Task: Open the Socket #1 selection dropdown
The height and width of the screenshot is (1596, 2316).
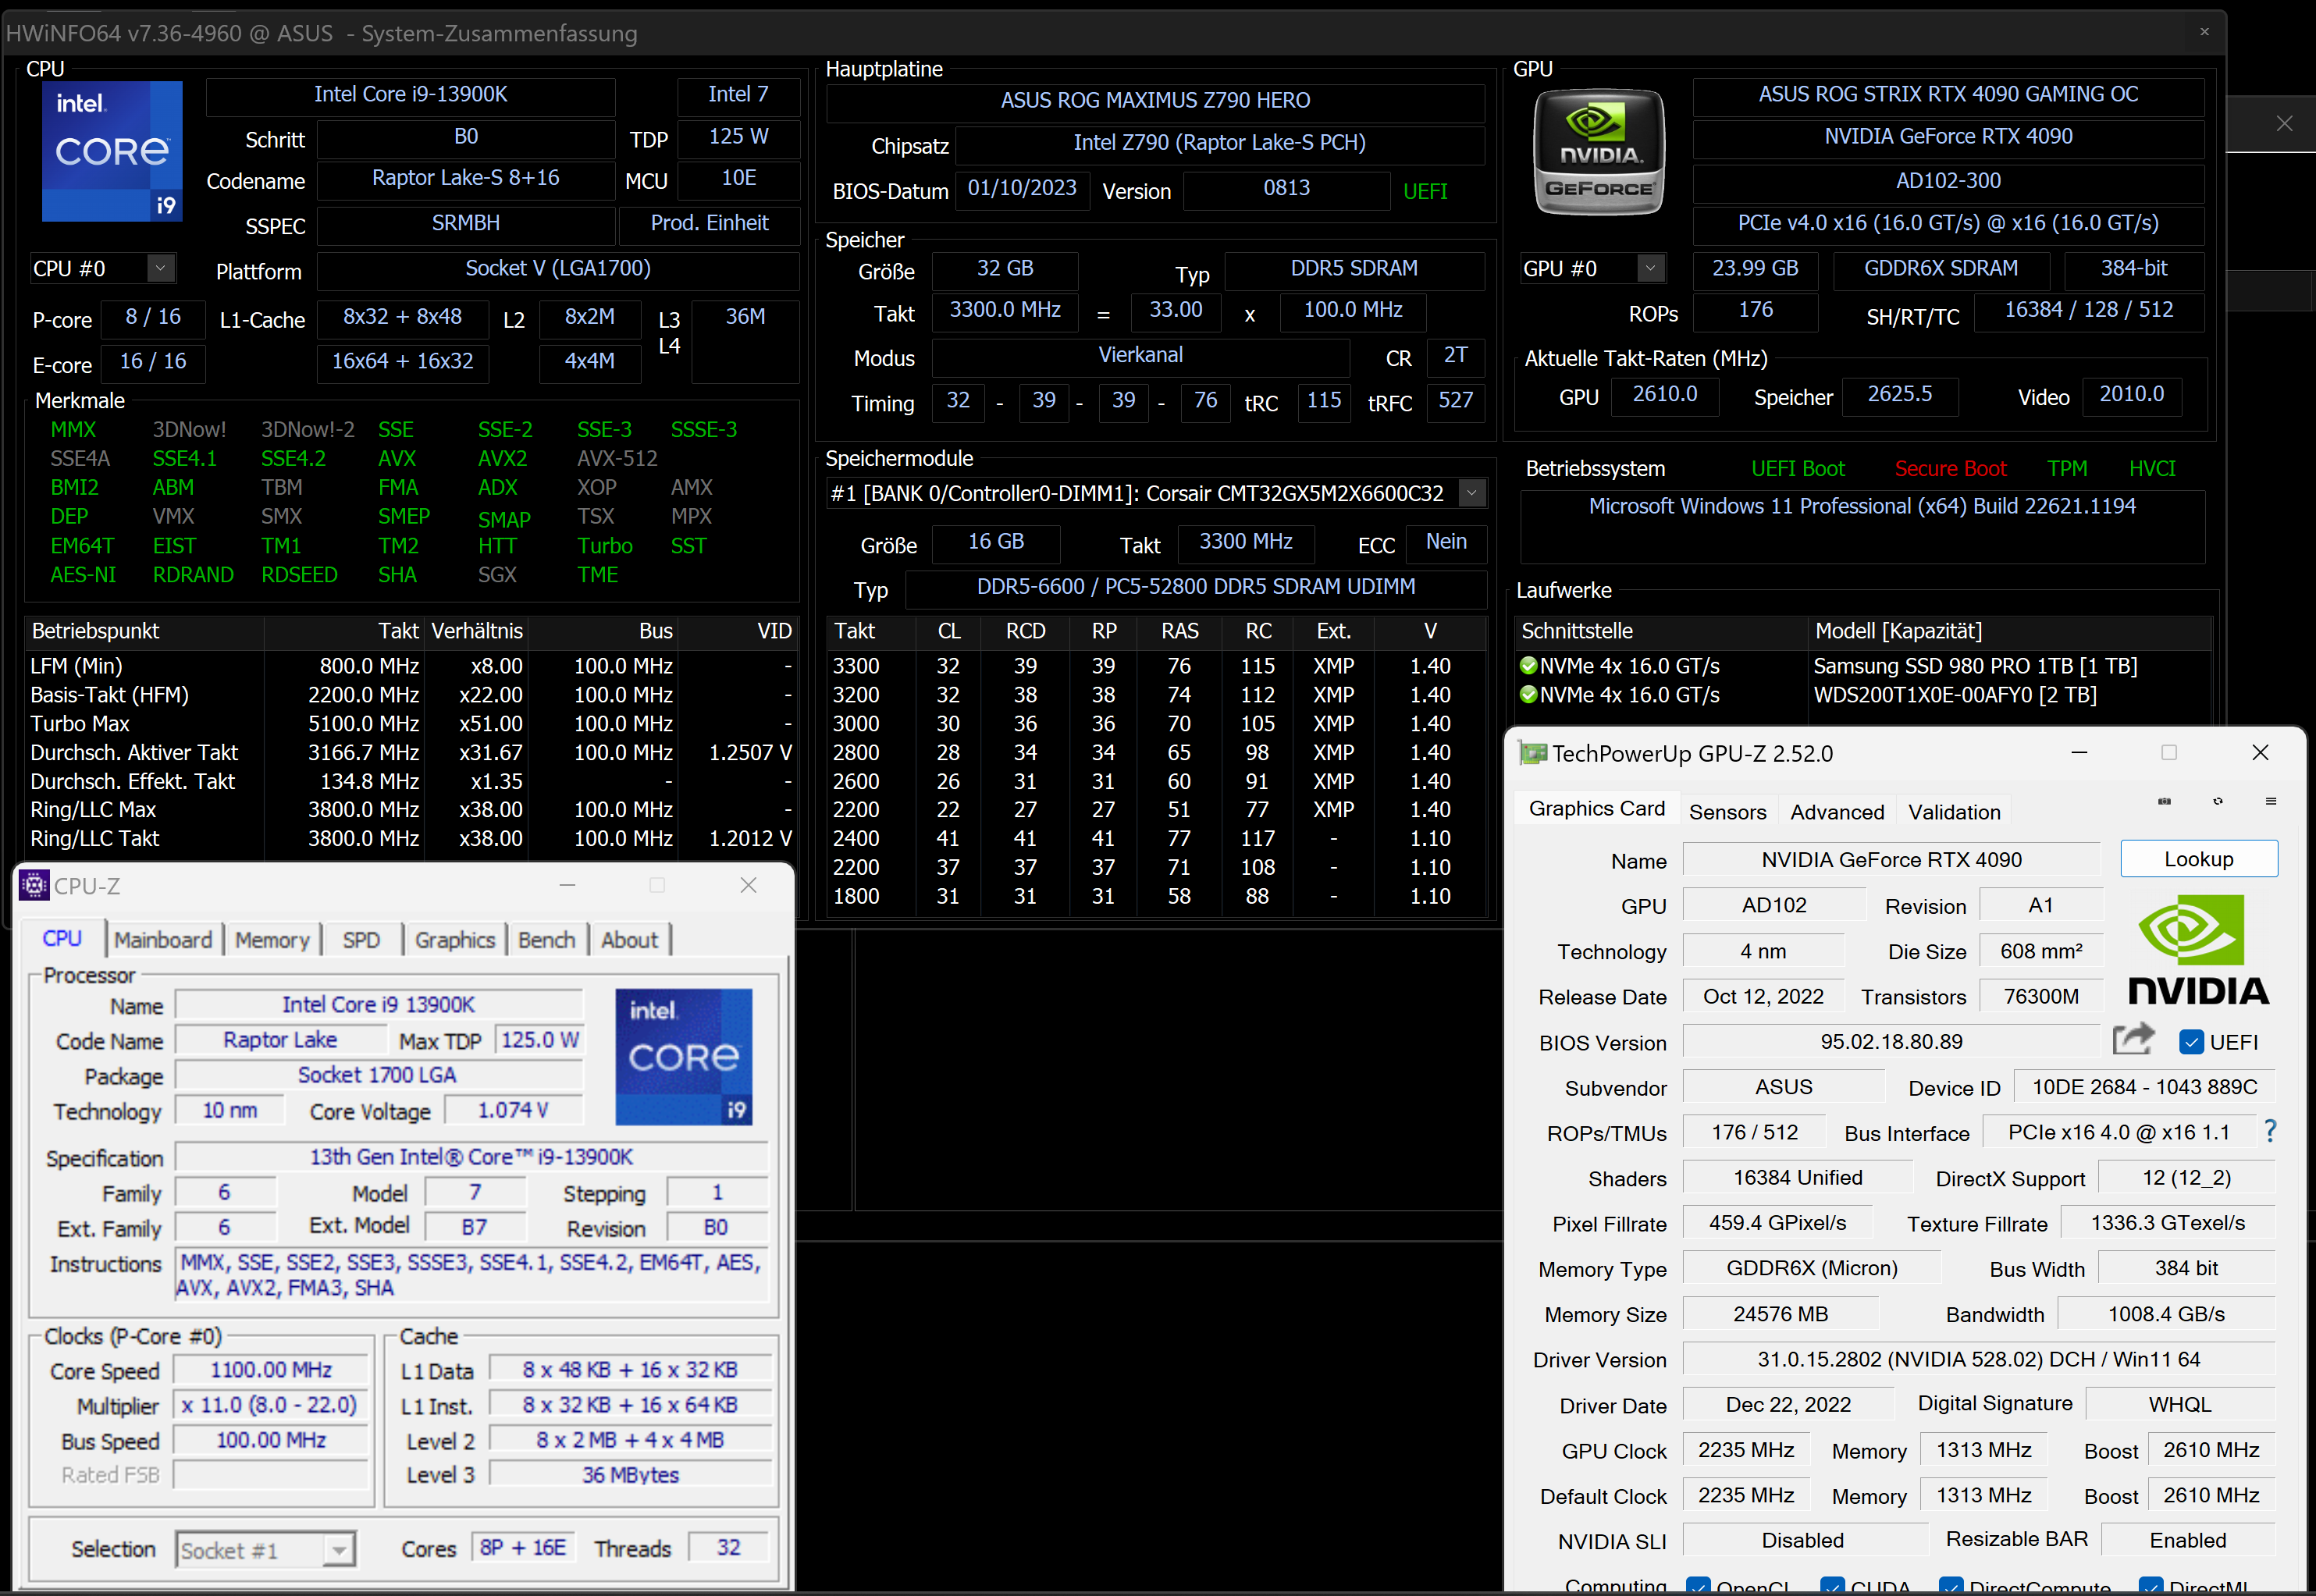Action: (x=339, y=1550)
